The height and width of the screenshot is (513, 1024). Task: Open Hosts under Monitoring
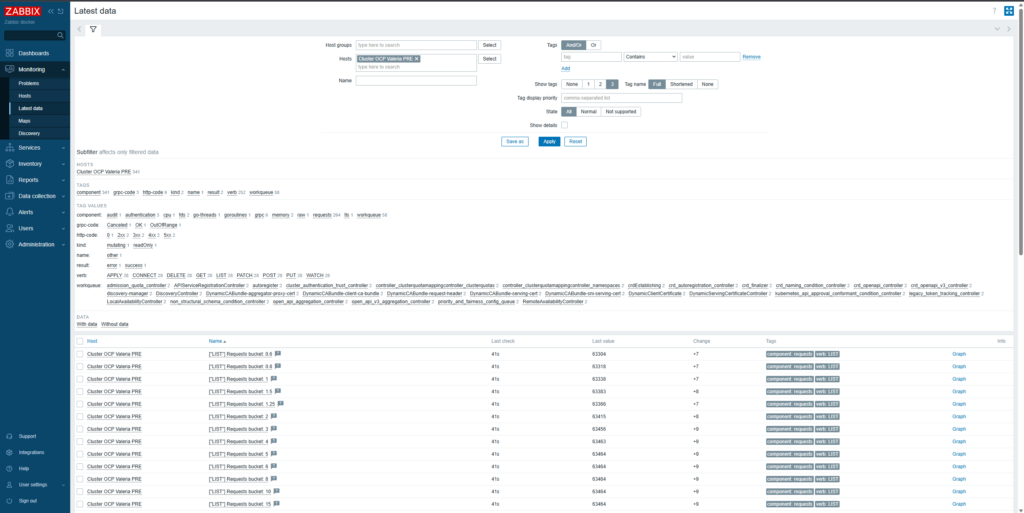pyautogui.click(x=25, y=96)
